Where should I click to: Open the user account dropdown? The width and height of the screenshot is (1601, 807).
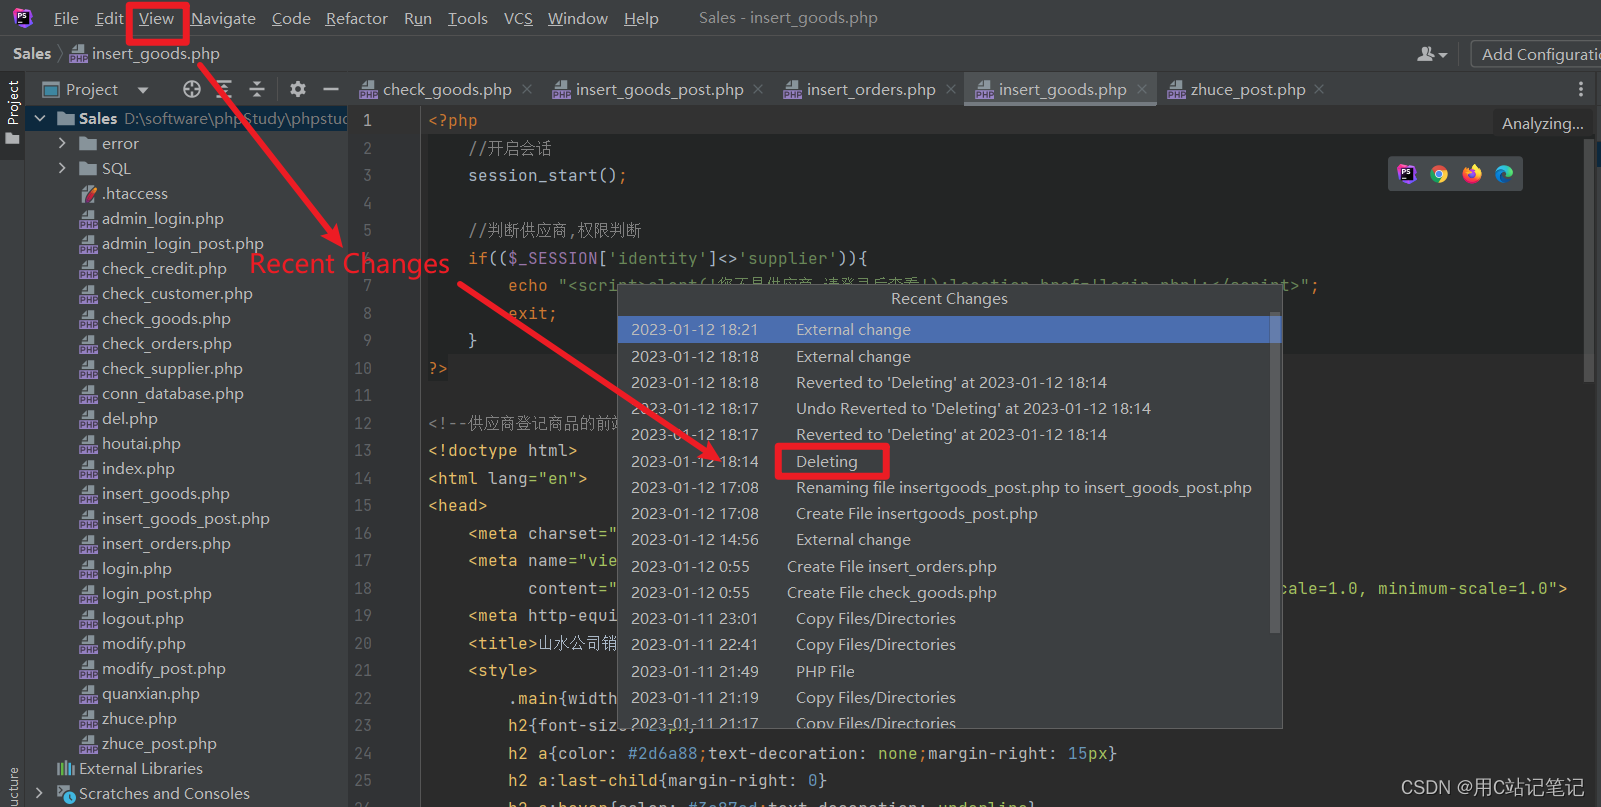(x=1432, y=54)
